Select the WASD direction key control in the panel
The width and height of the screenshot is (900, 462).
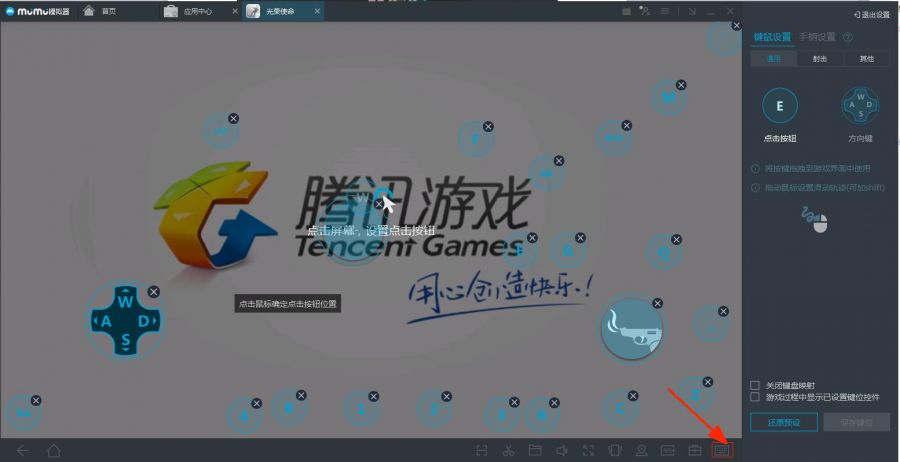point(860,106)
